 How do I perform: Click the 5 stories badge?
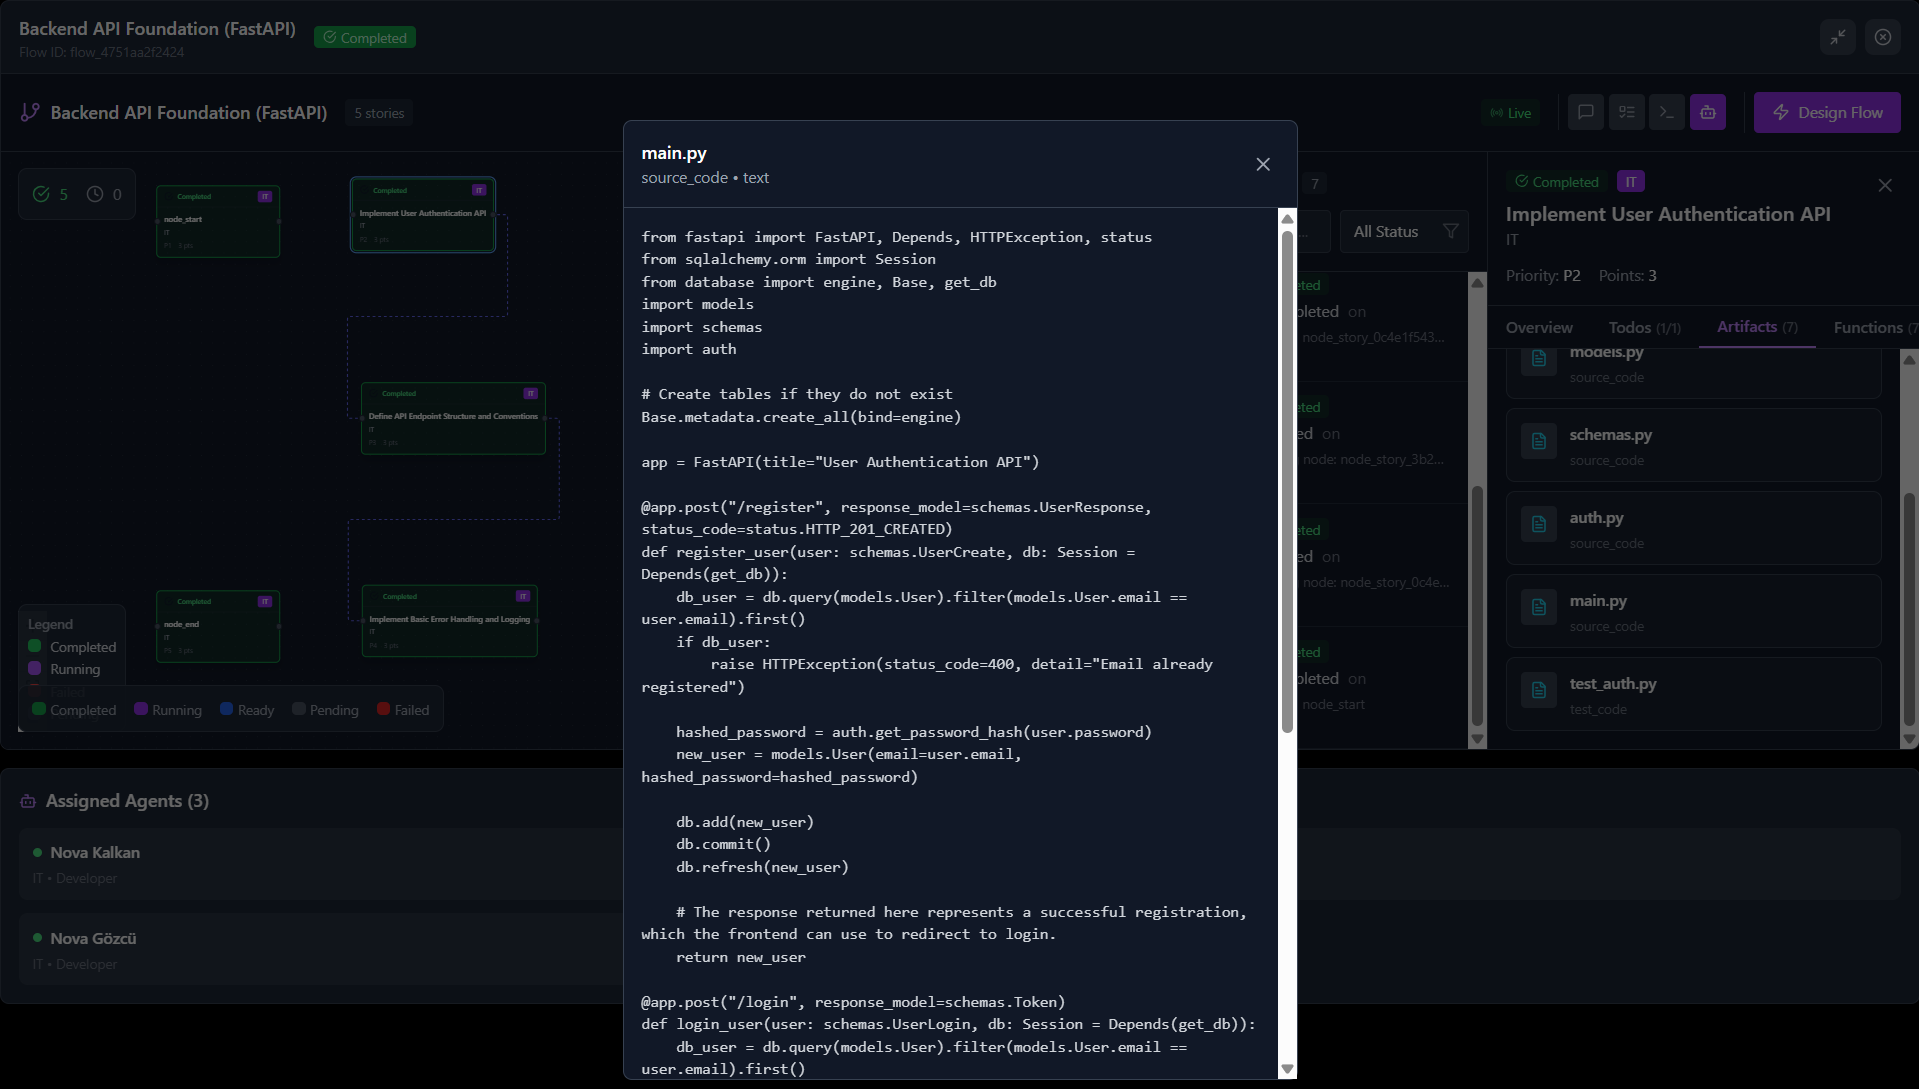(379, 113)
